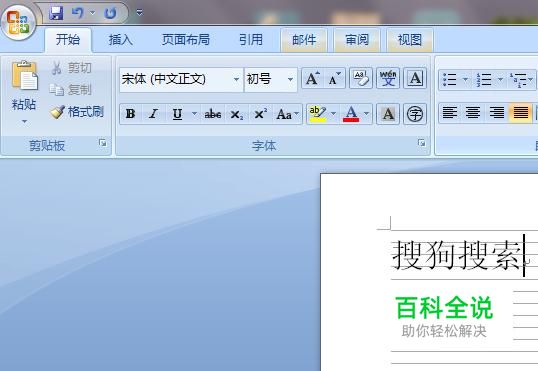
Task: Open the Change Case (Aa) menu
Action: click(x=288, y=114)
